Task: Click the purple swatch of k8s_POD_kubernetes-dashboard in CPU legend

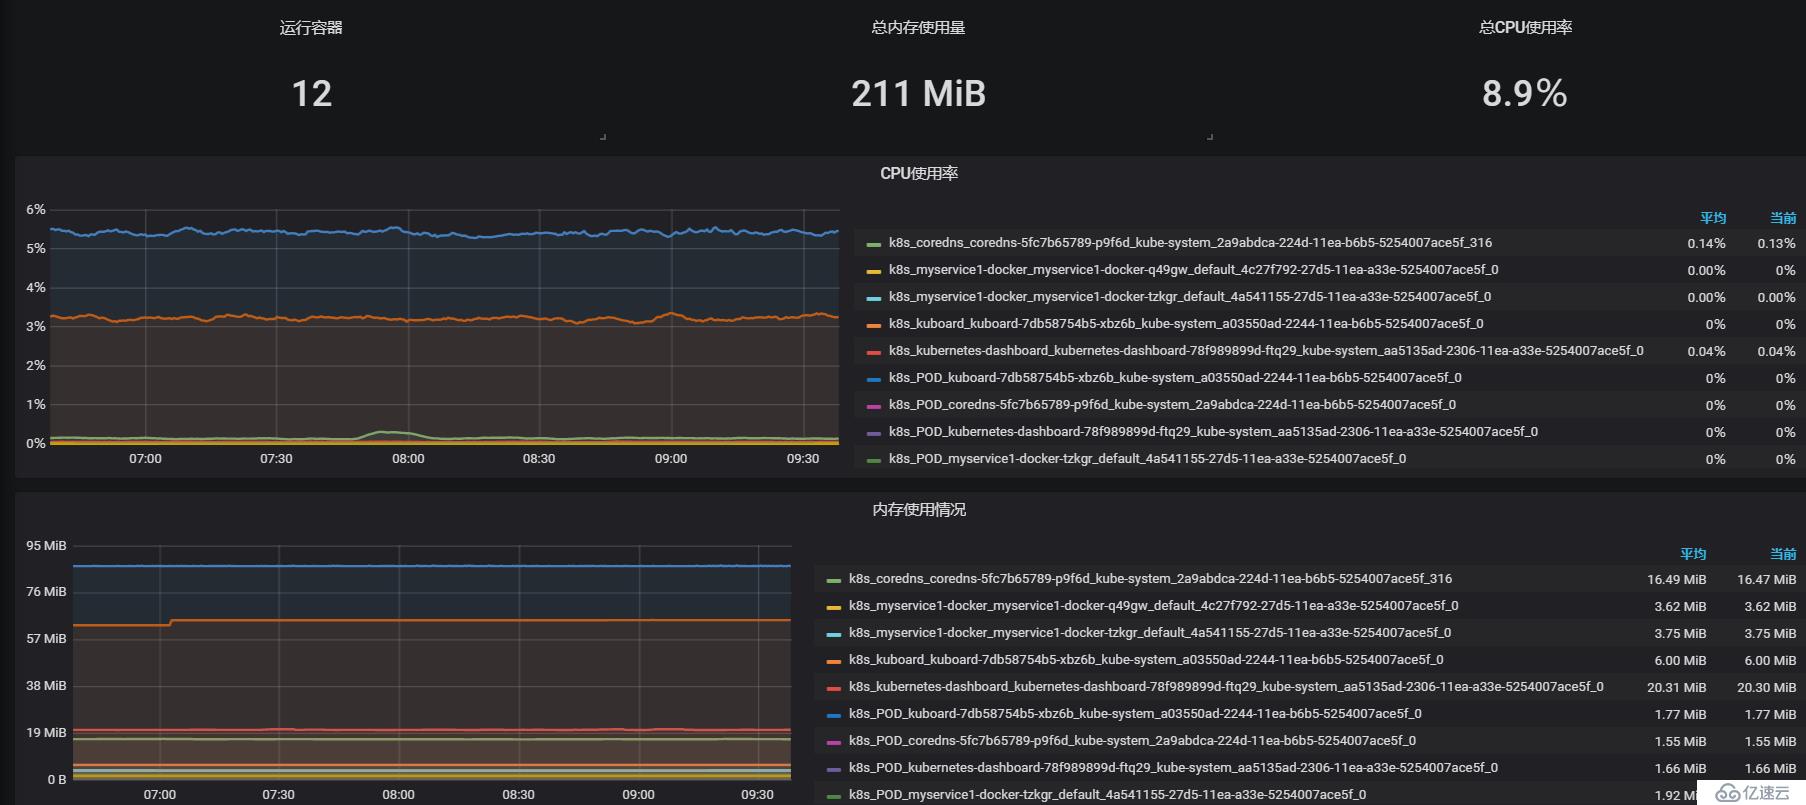Action: tap(874, 433)
